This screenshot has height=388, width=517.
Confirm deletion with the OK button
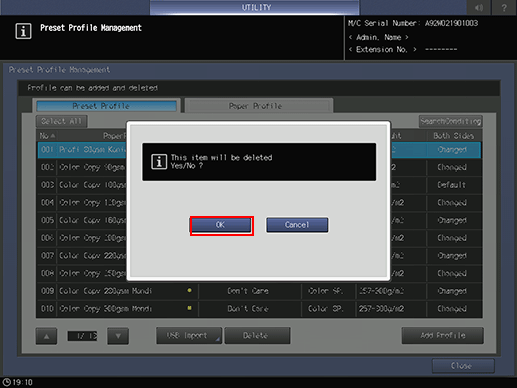pos(221,225)
